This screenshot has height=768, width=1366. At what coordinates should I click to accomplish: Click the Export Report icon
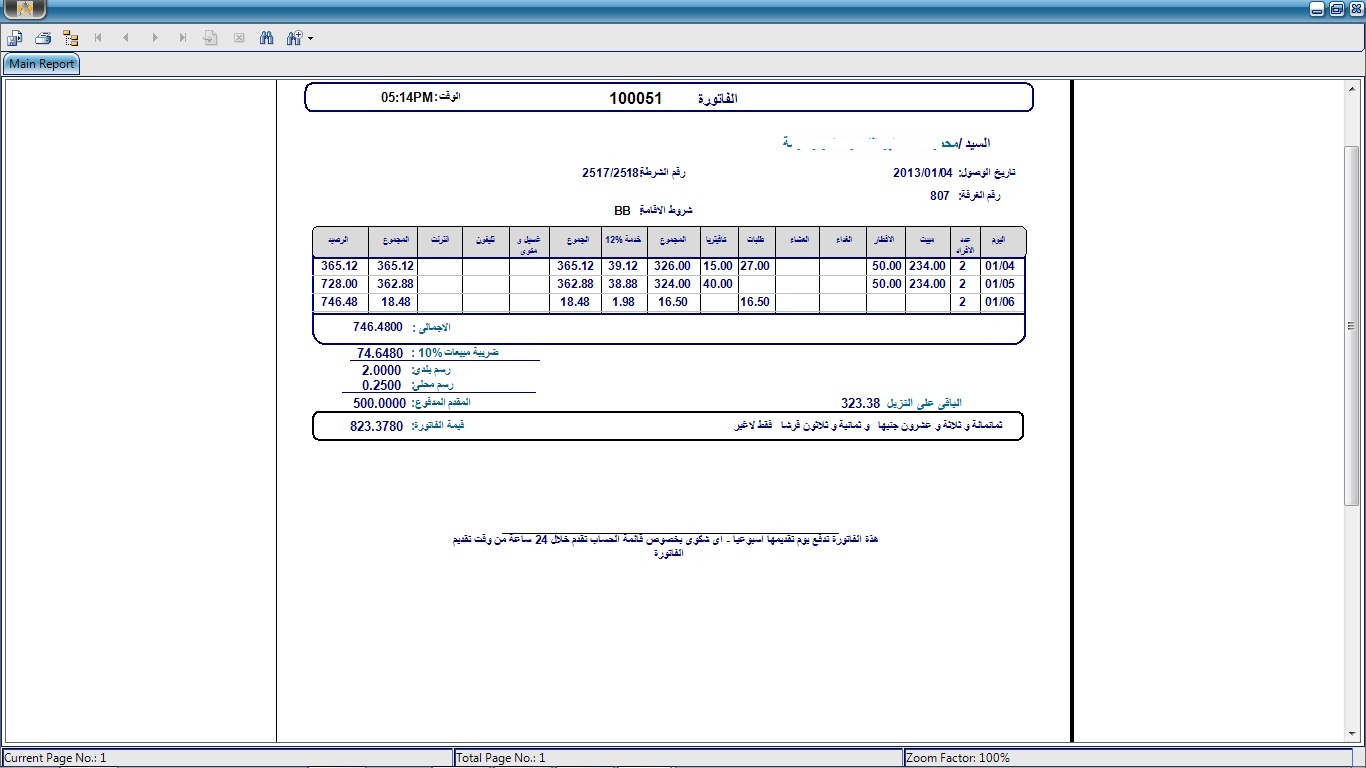[15, 38]
